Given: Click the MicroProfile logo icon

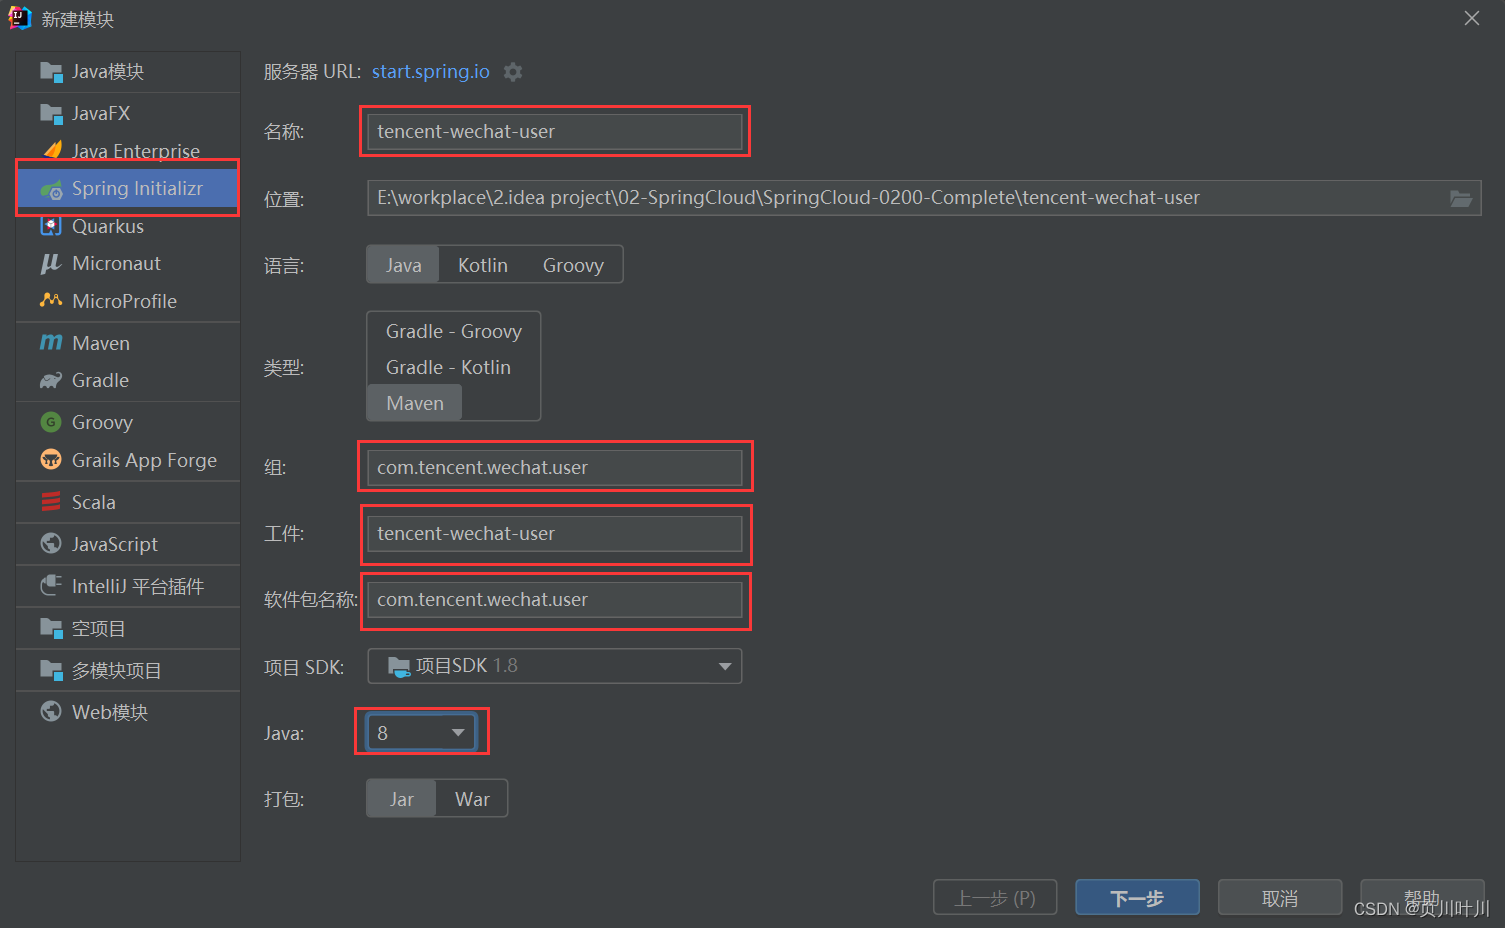Looking at the screenshot, I should coord(51,300).
